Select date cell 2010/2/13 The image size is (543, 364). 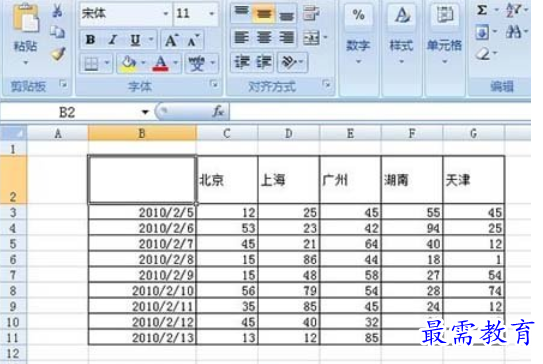point(142,337)
